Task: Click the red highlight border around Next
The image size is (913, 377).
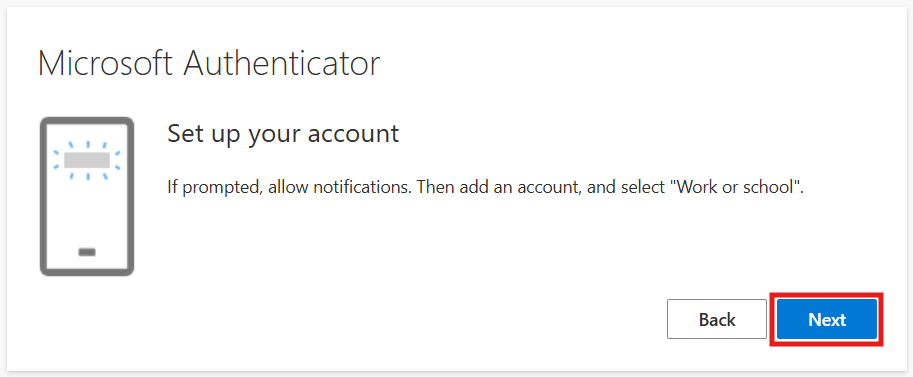Action: tap(827, 294)
